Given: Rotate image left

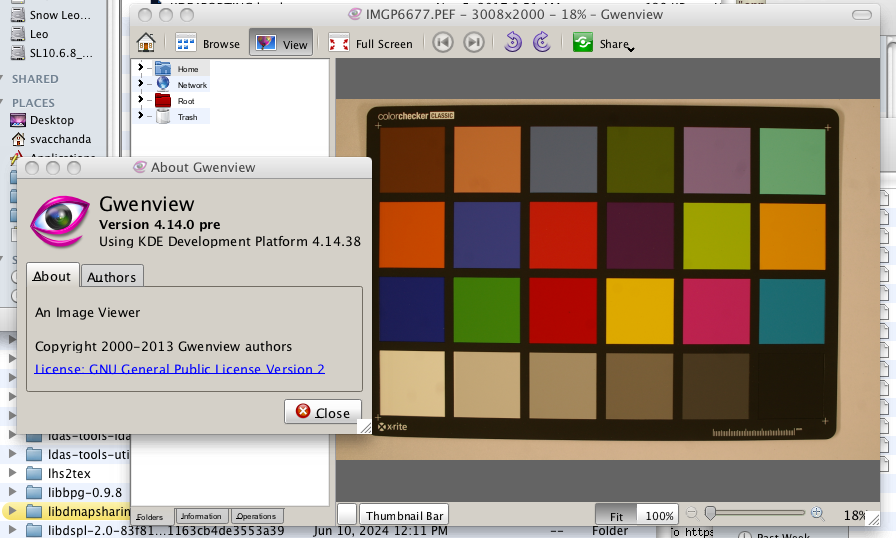Looking at the screenshot, I should click(513, 42).
